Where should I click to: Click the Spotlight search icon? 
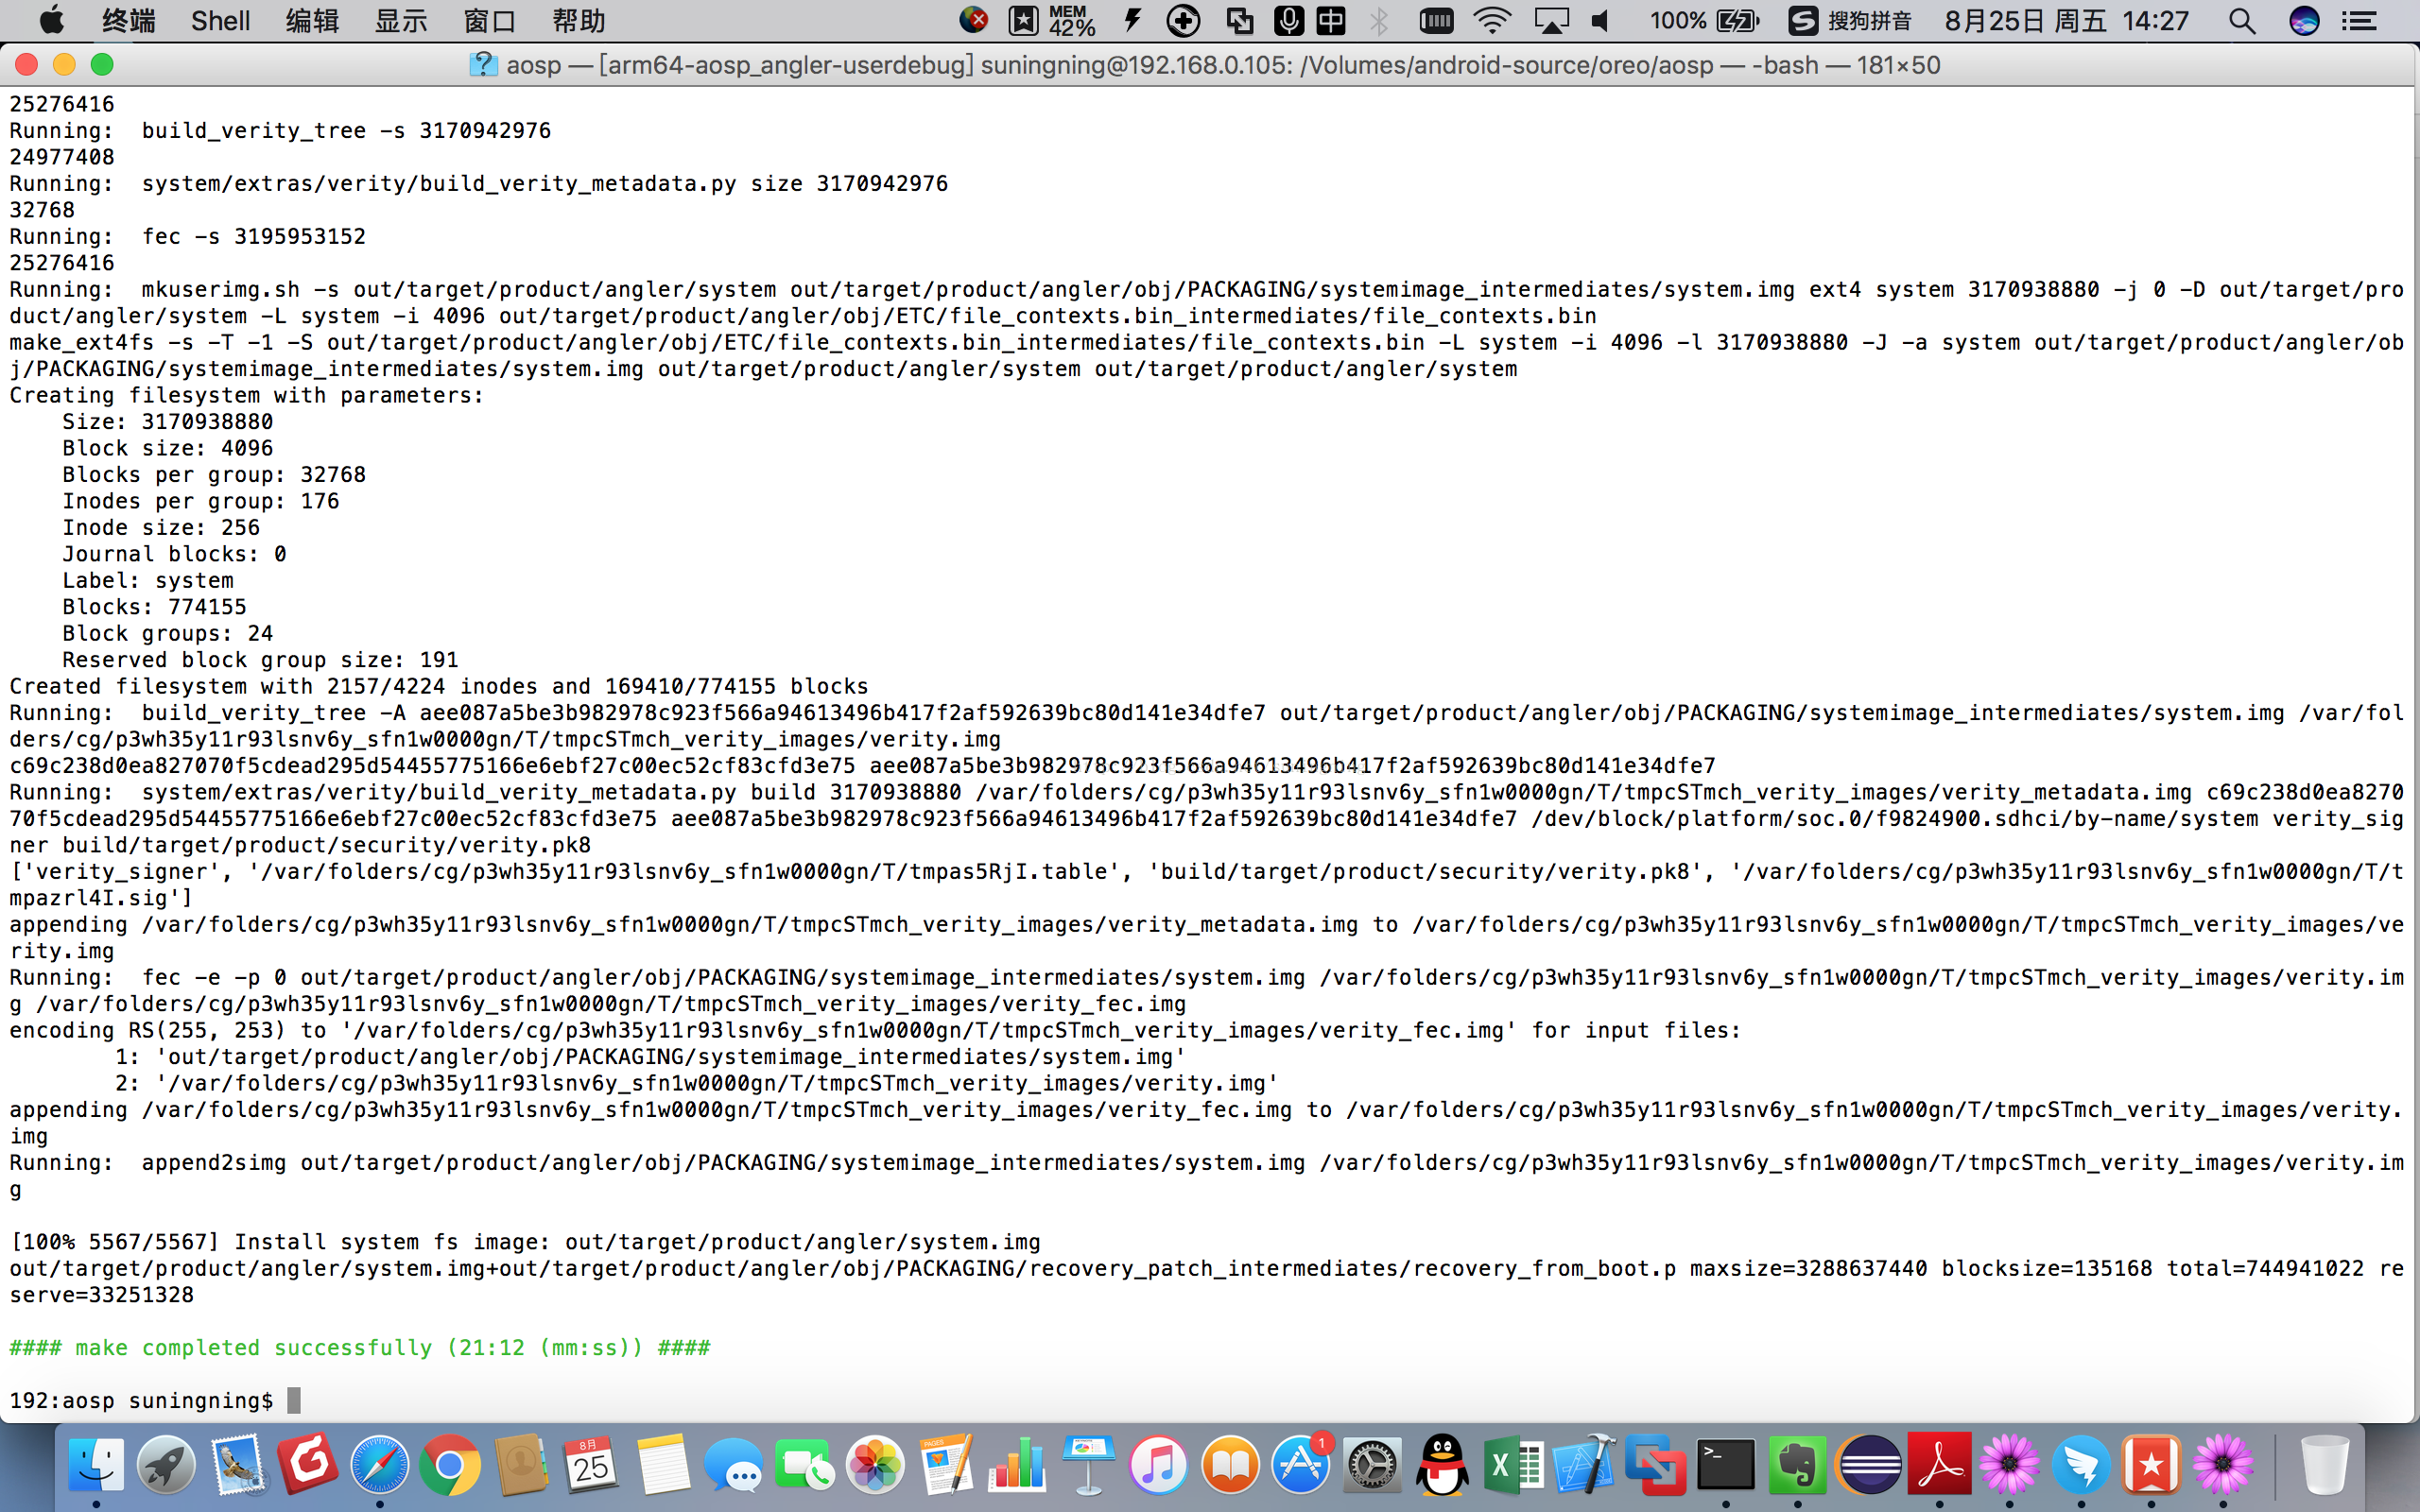[2242, 19]
